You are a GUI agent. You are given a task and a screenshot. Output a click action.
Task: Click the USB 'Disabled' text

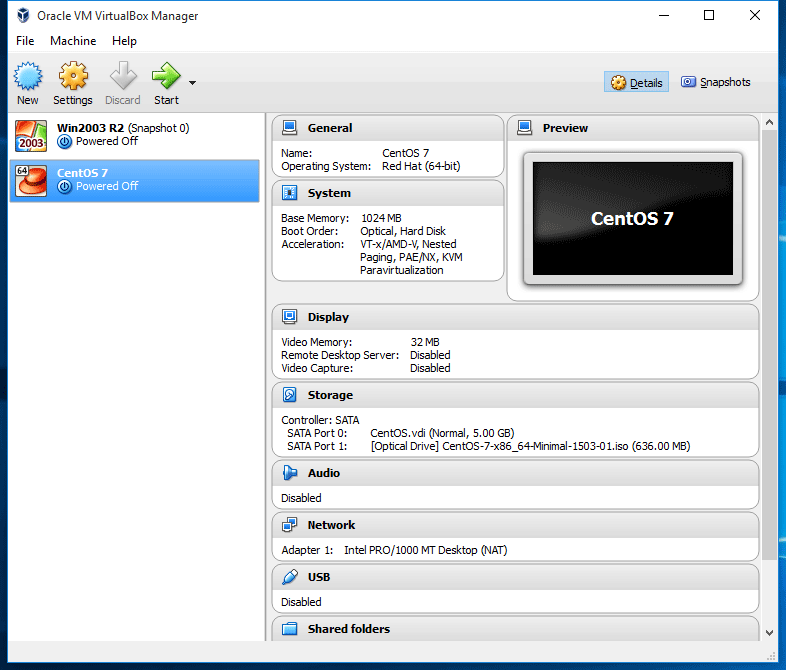coord(301,602)
